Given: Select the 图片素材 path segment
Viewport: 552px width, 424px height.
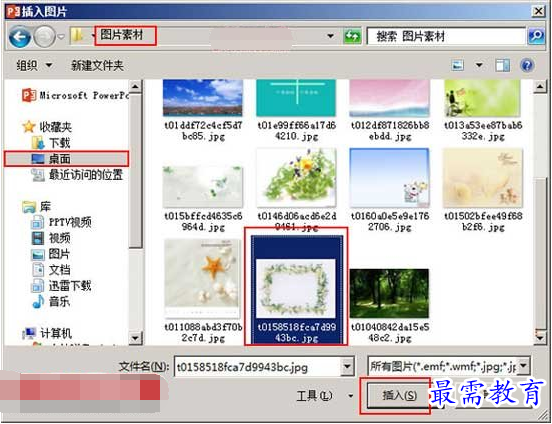Looking at the screenshot, I should pos(122,35).
